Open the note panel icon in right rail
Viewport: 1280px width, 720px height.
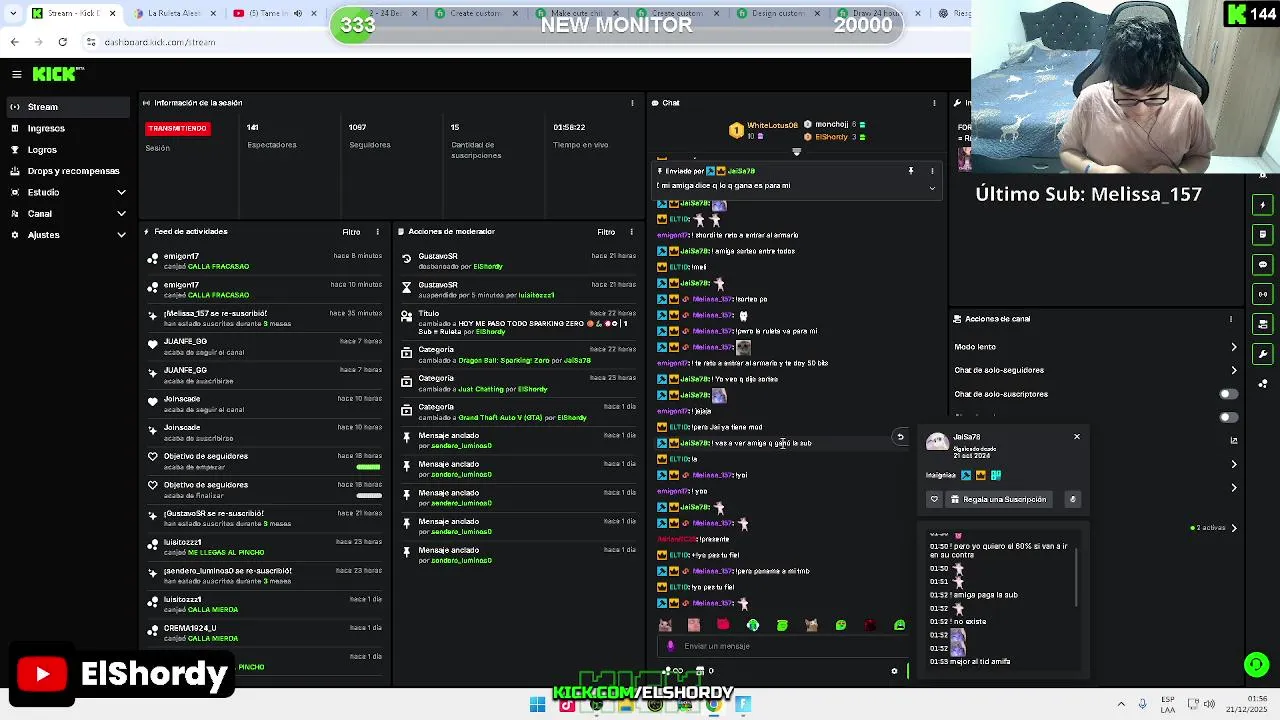coord(1263,234)
